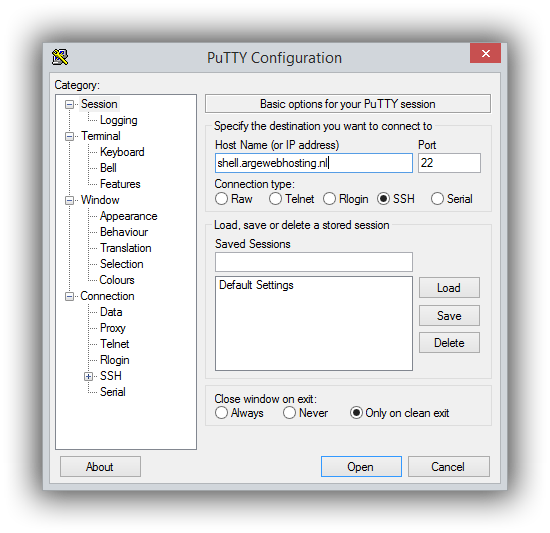Click the Load button
The height and width of the screenshot is (533, 550).
pos(449,288)
